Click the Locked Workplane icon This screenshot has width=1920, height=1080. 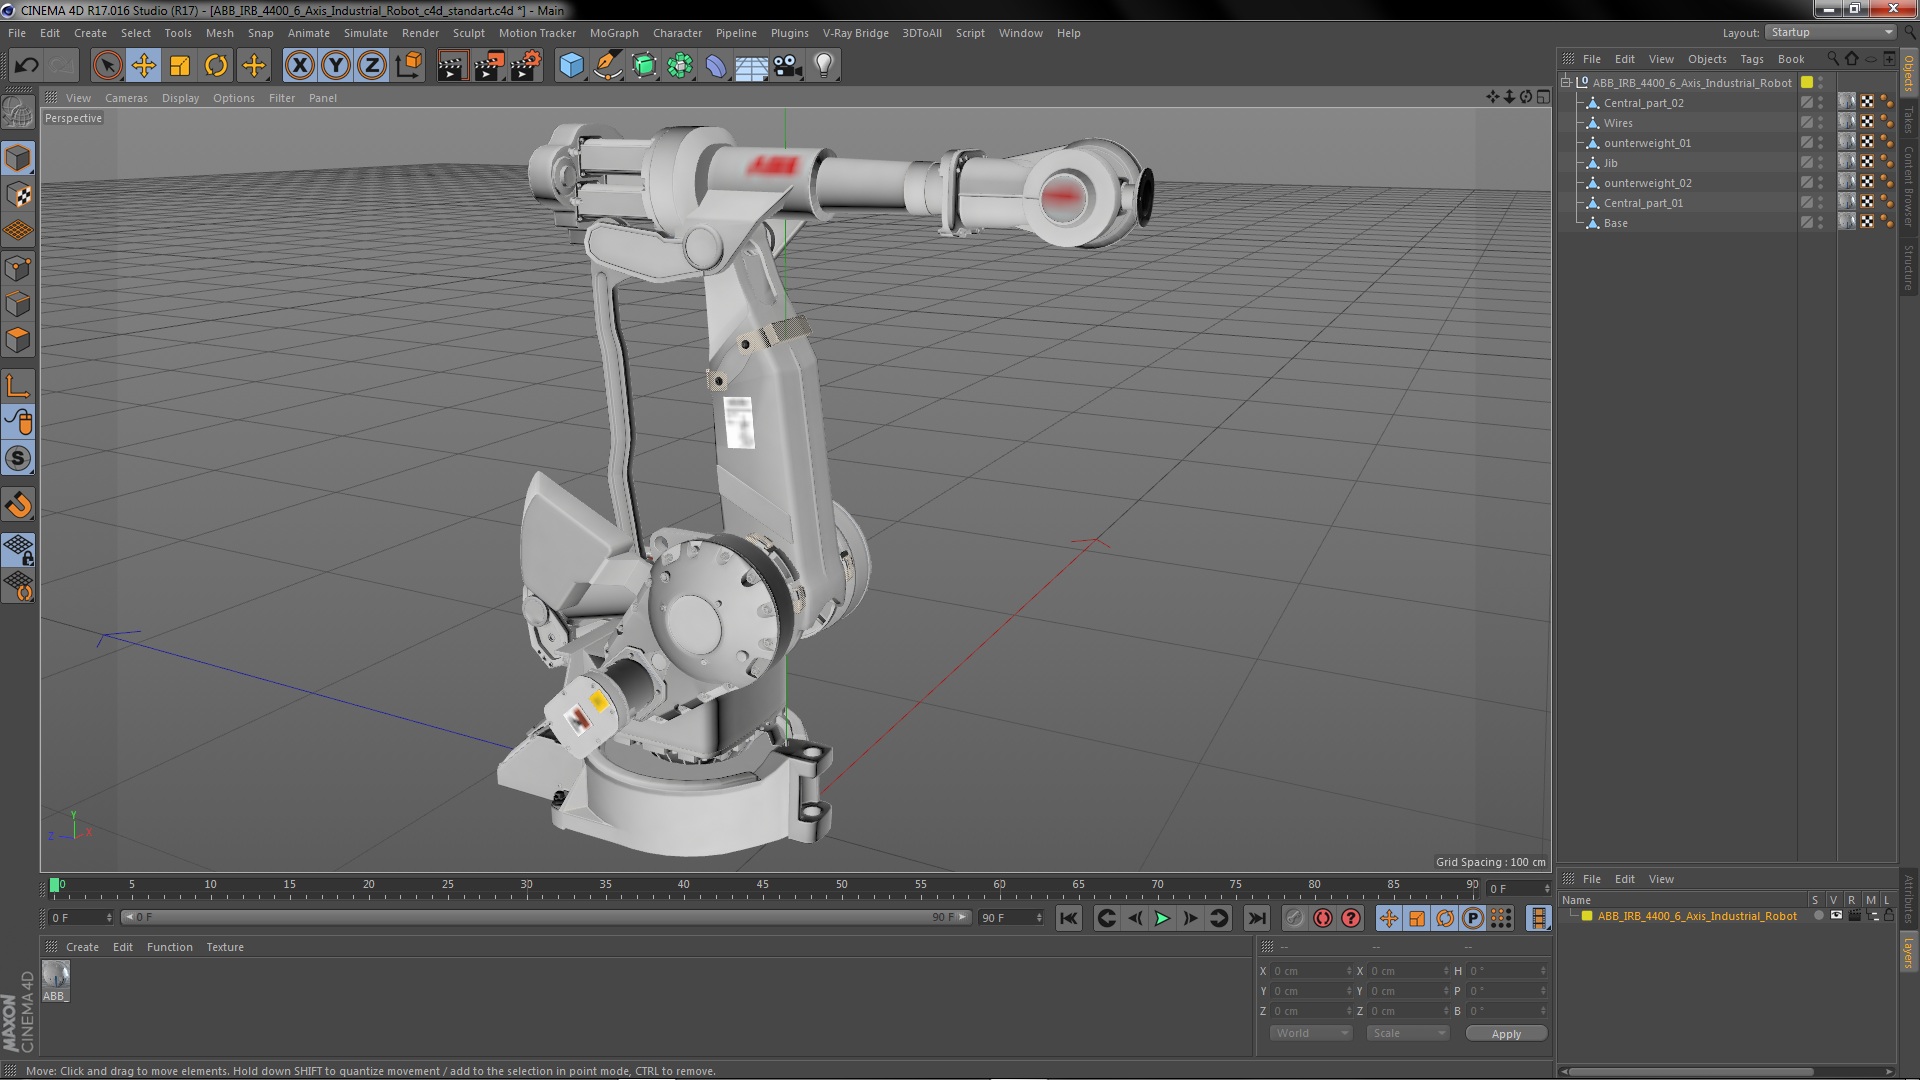tap(18, 549)
